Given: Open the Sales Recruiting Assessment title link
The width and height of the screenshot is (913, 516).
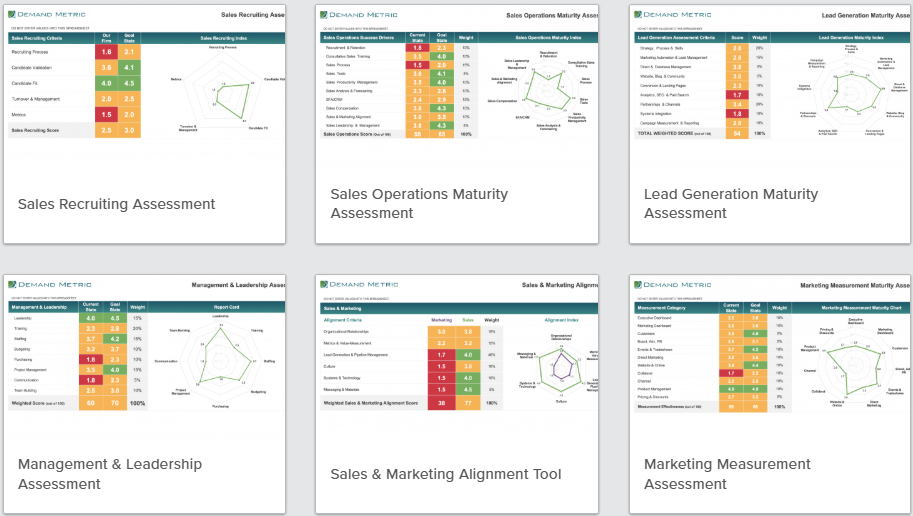Looking at the screenshot, I should (x=116, y=204).
